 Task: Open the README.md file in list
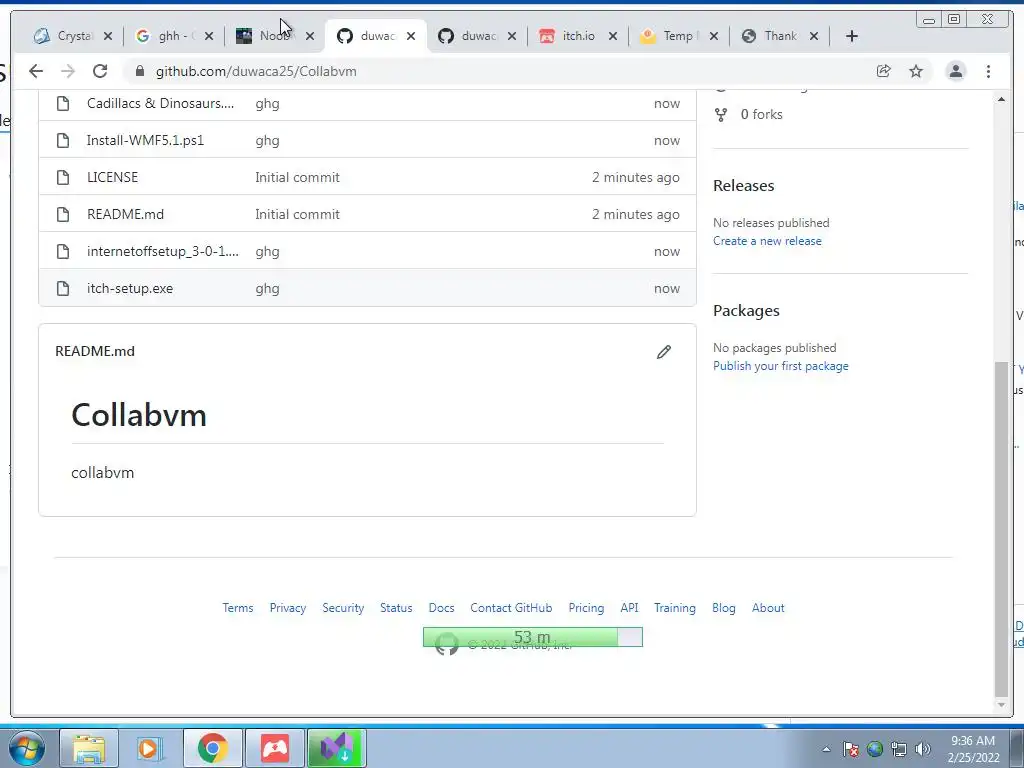[x=125, y=214]
